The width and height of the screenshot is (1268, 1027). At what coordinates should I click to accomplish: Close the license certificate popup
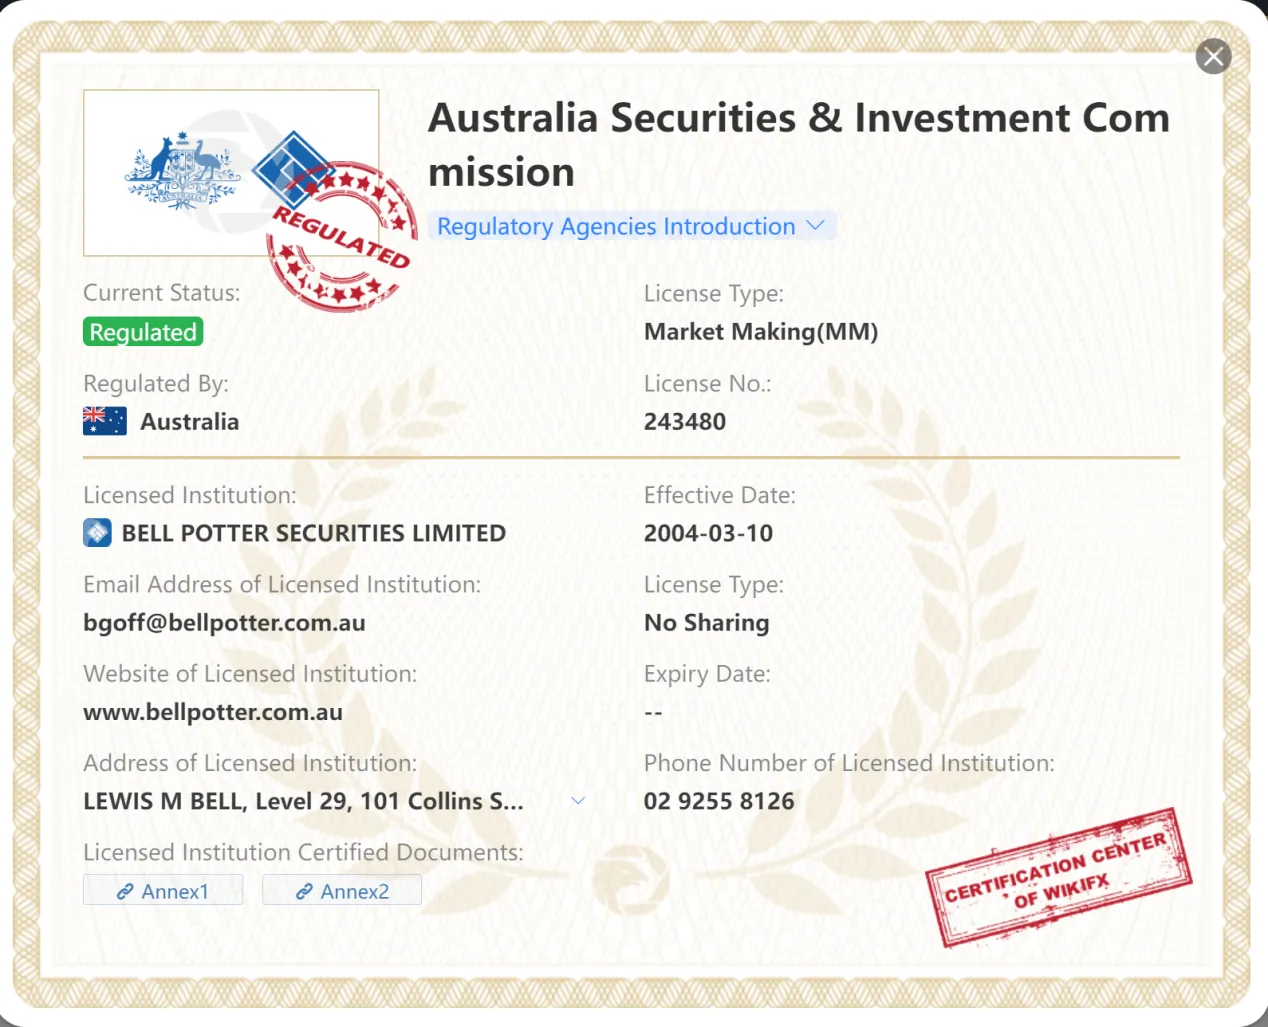pos(1213,56)
